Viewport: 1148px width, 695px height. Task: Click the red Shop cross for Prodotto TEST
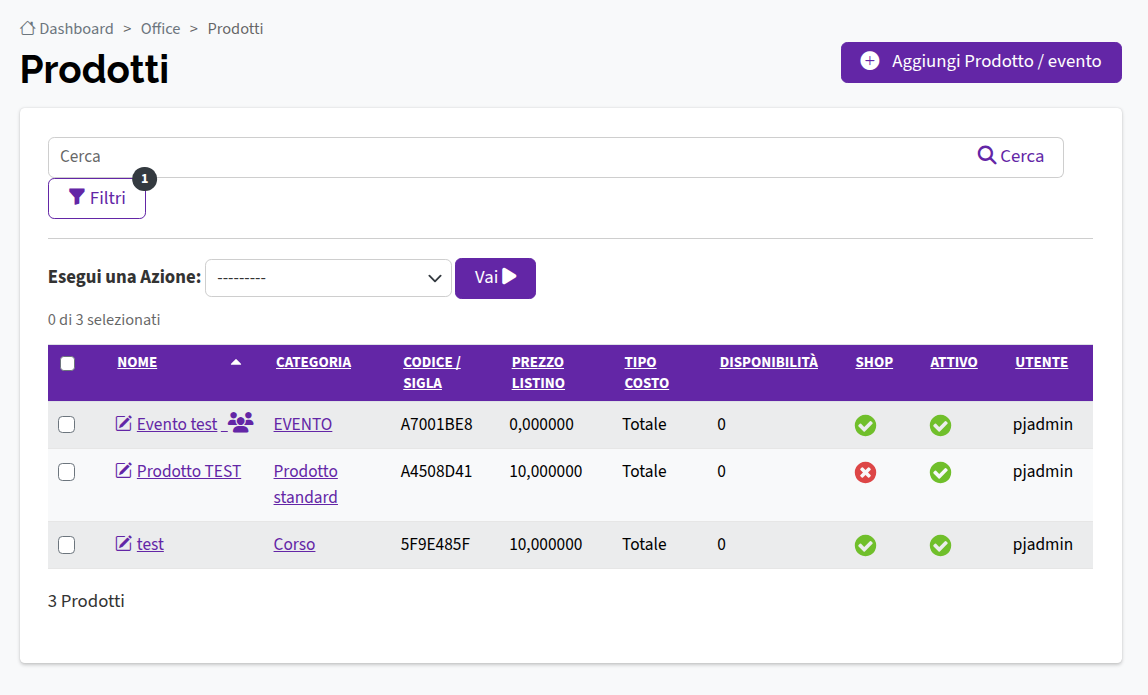click(x=865, y=472)
